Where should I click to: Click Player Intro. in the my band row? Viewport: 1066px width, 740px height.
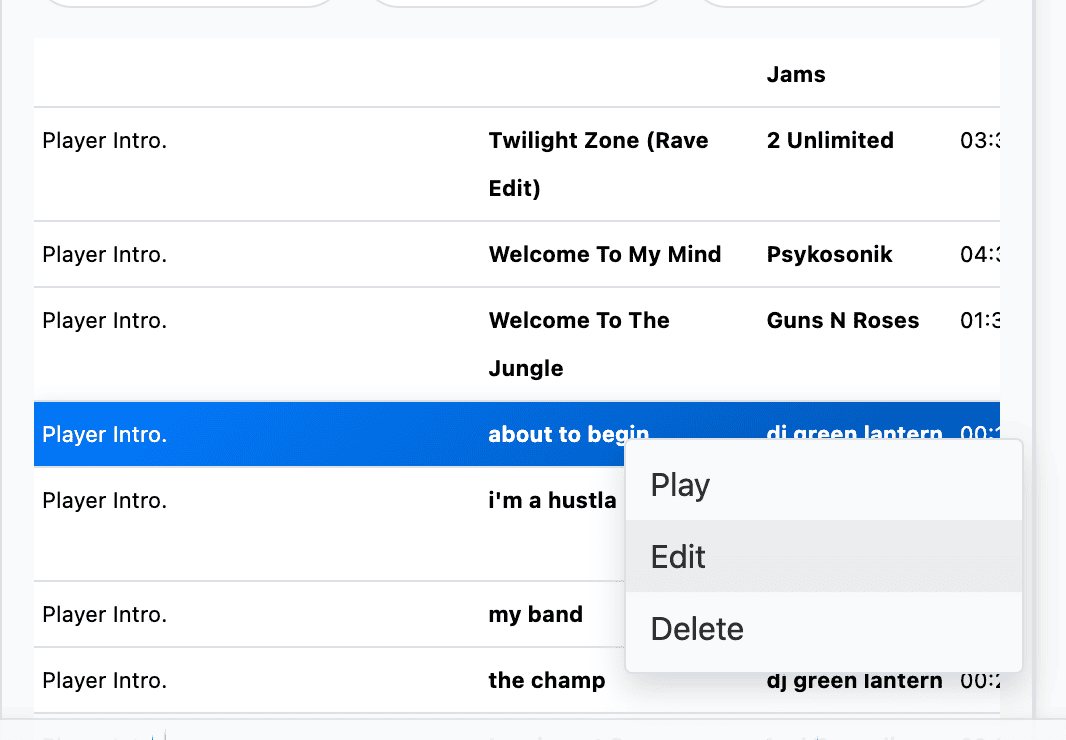(104, 615)
